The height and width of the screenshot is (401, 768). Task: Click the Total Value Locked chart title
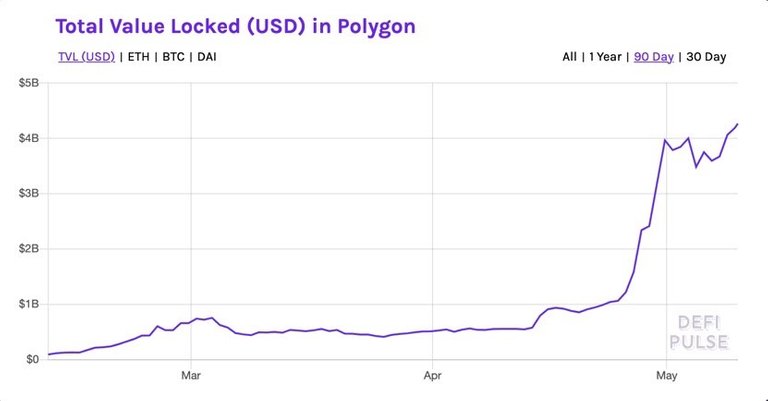(x=234, y=27)
